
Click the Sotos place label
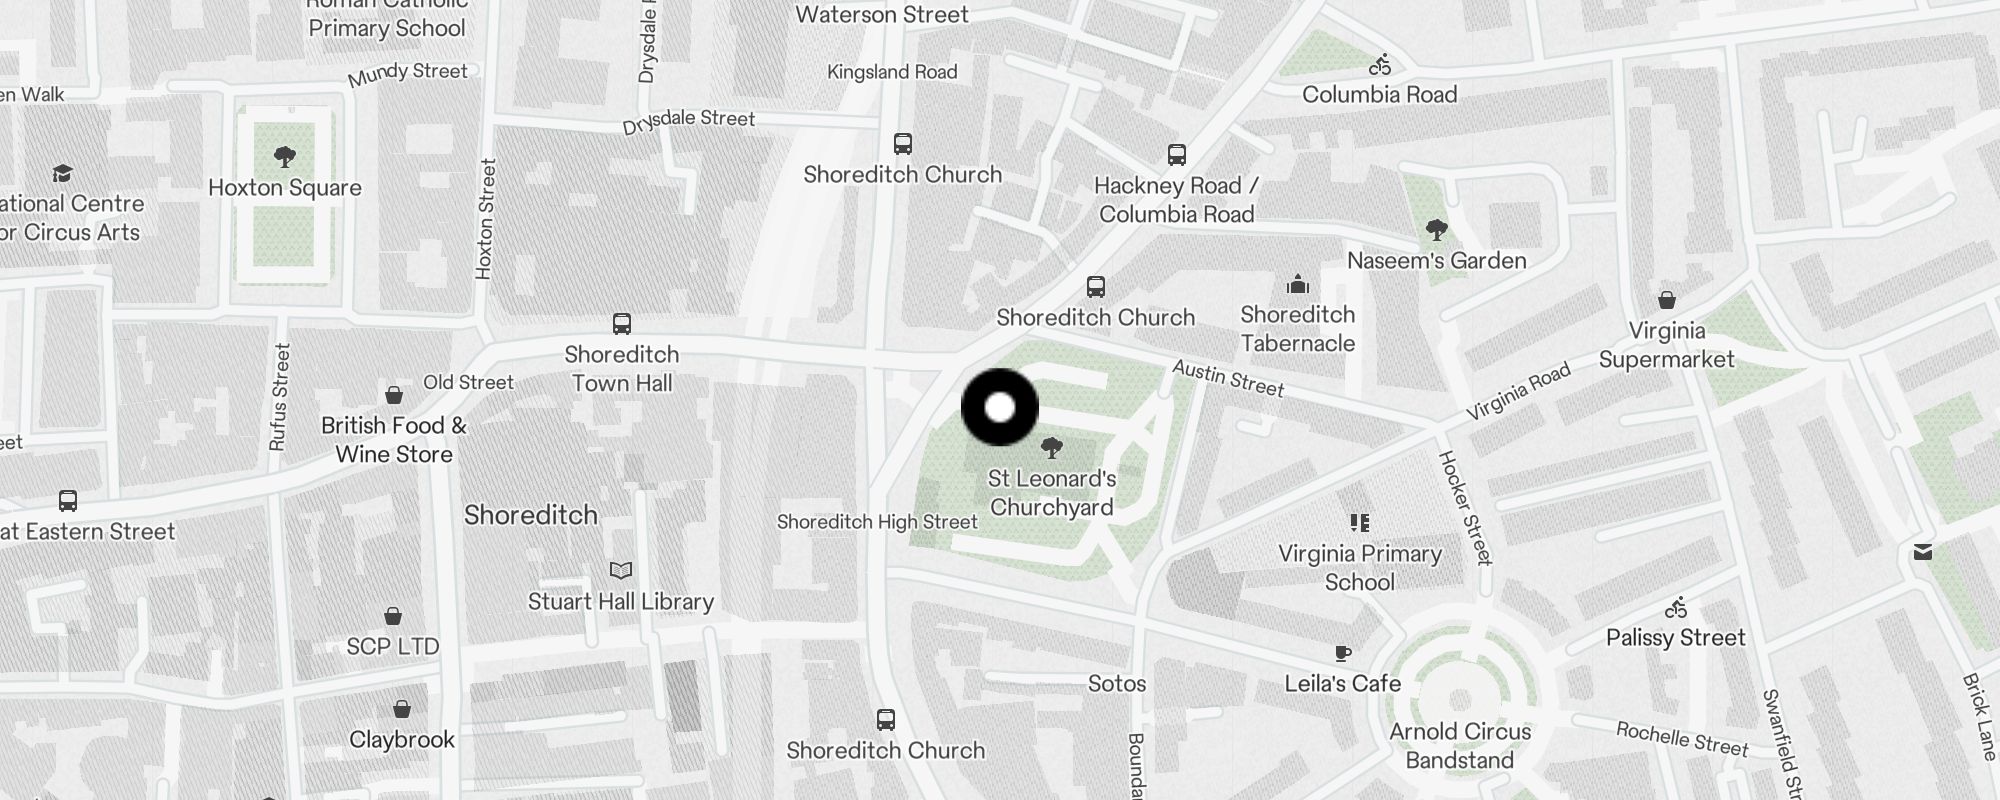point(1117,684)
